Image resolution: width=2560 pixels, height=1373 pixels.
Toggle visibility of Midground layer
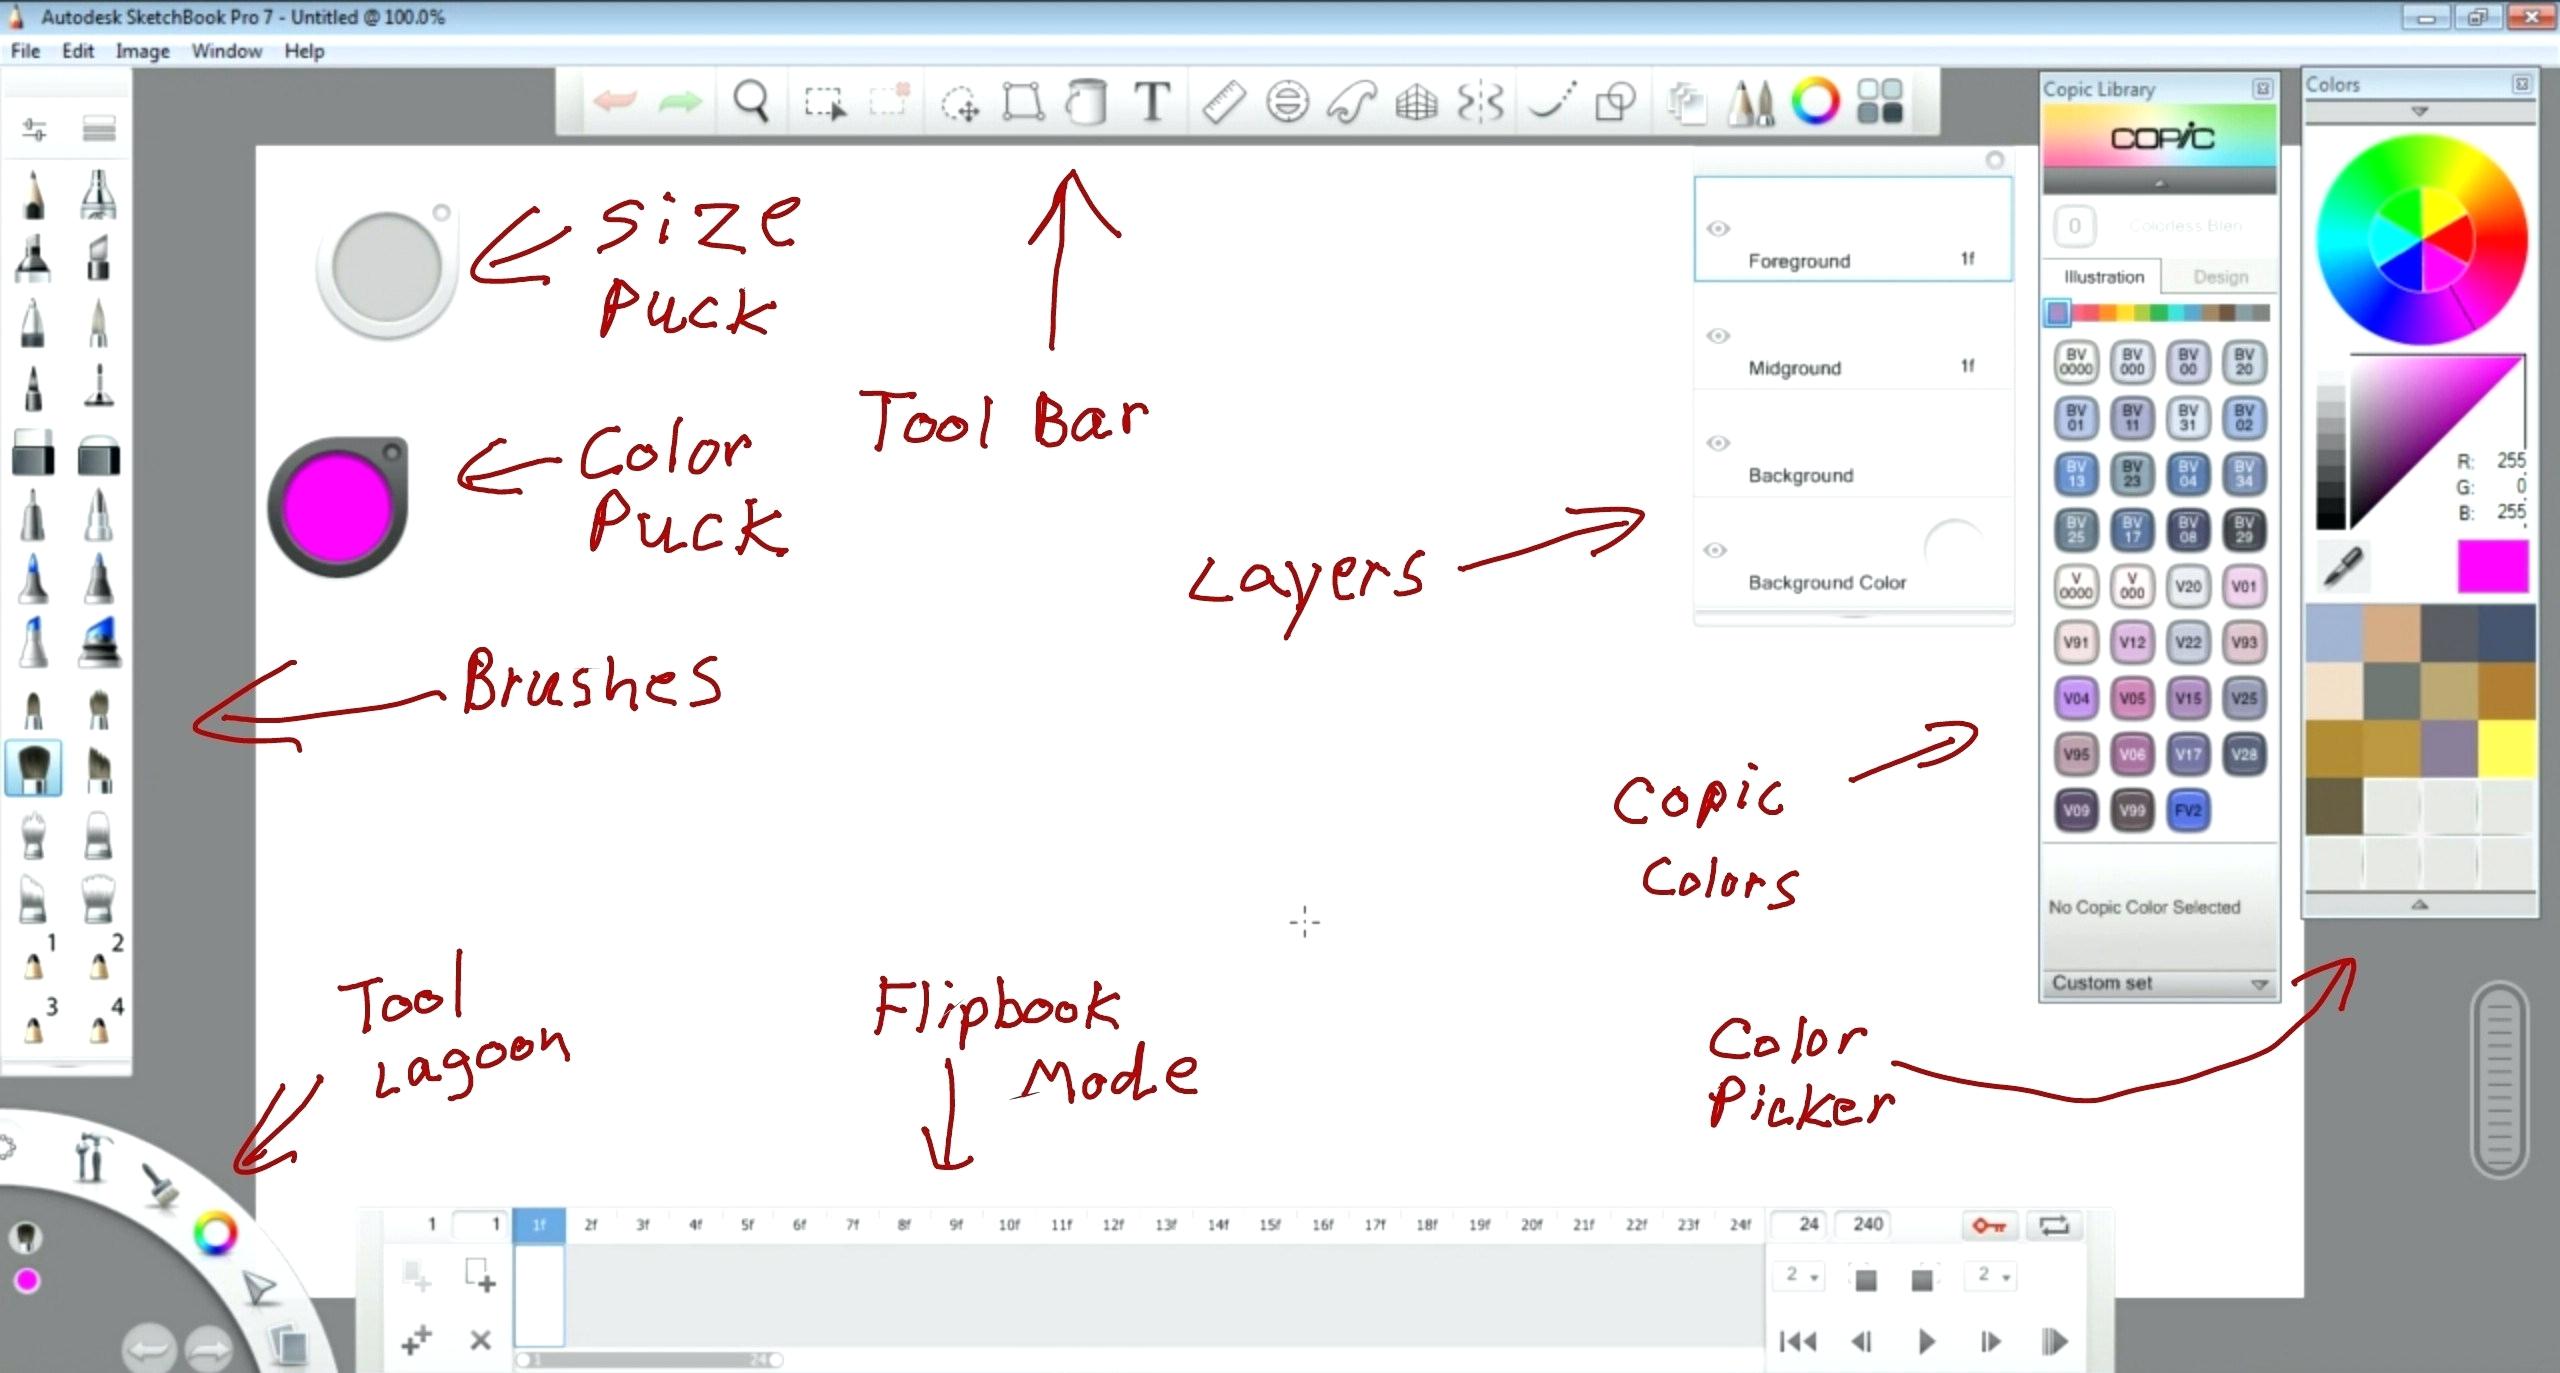[1718, 336]
